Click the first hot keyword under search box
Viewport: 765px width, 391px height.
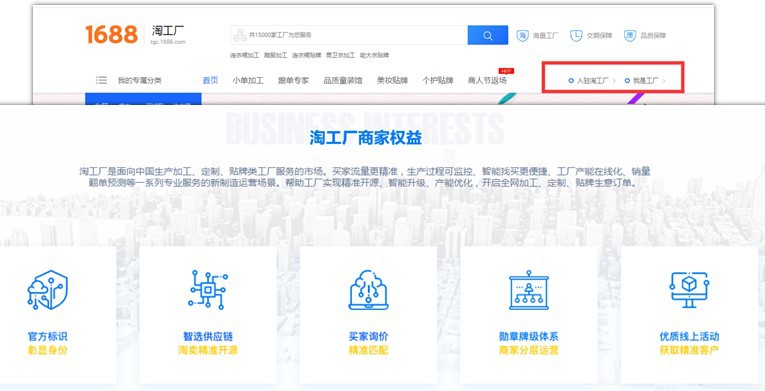tap(244, 55)
